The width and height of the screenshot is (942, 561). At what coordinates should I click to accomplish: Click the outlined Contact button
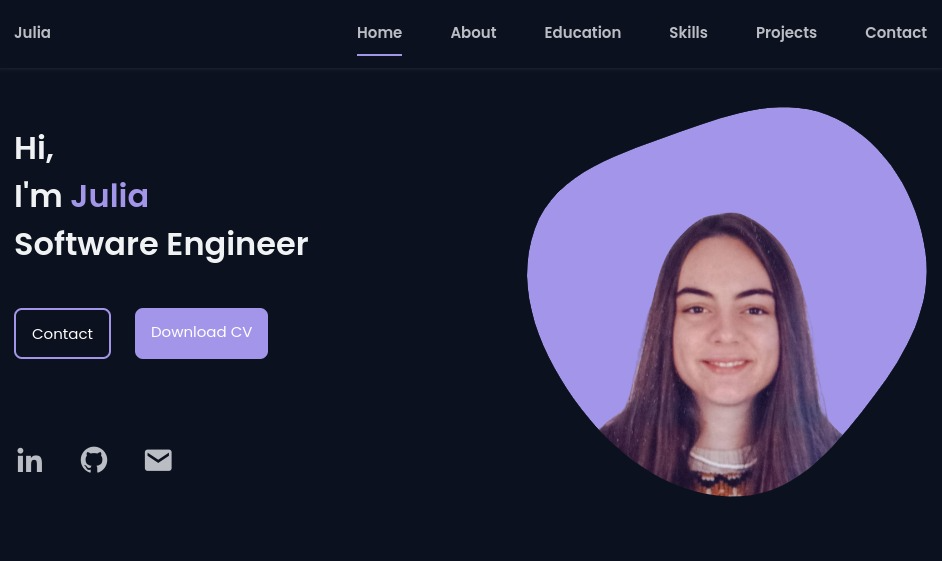62,333
